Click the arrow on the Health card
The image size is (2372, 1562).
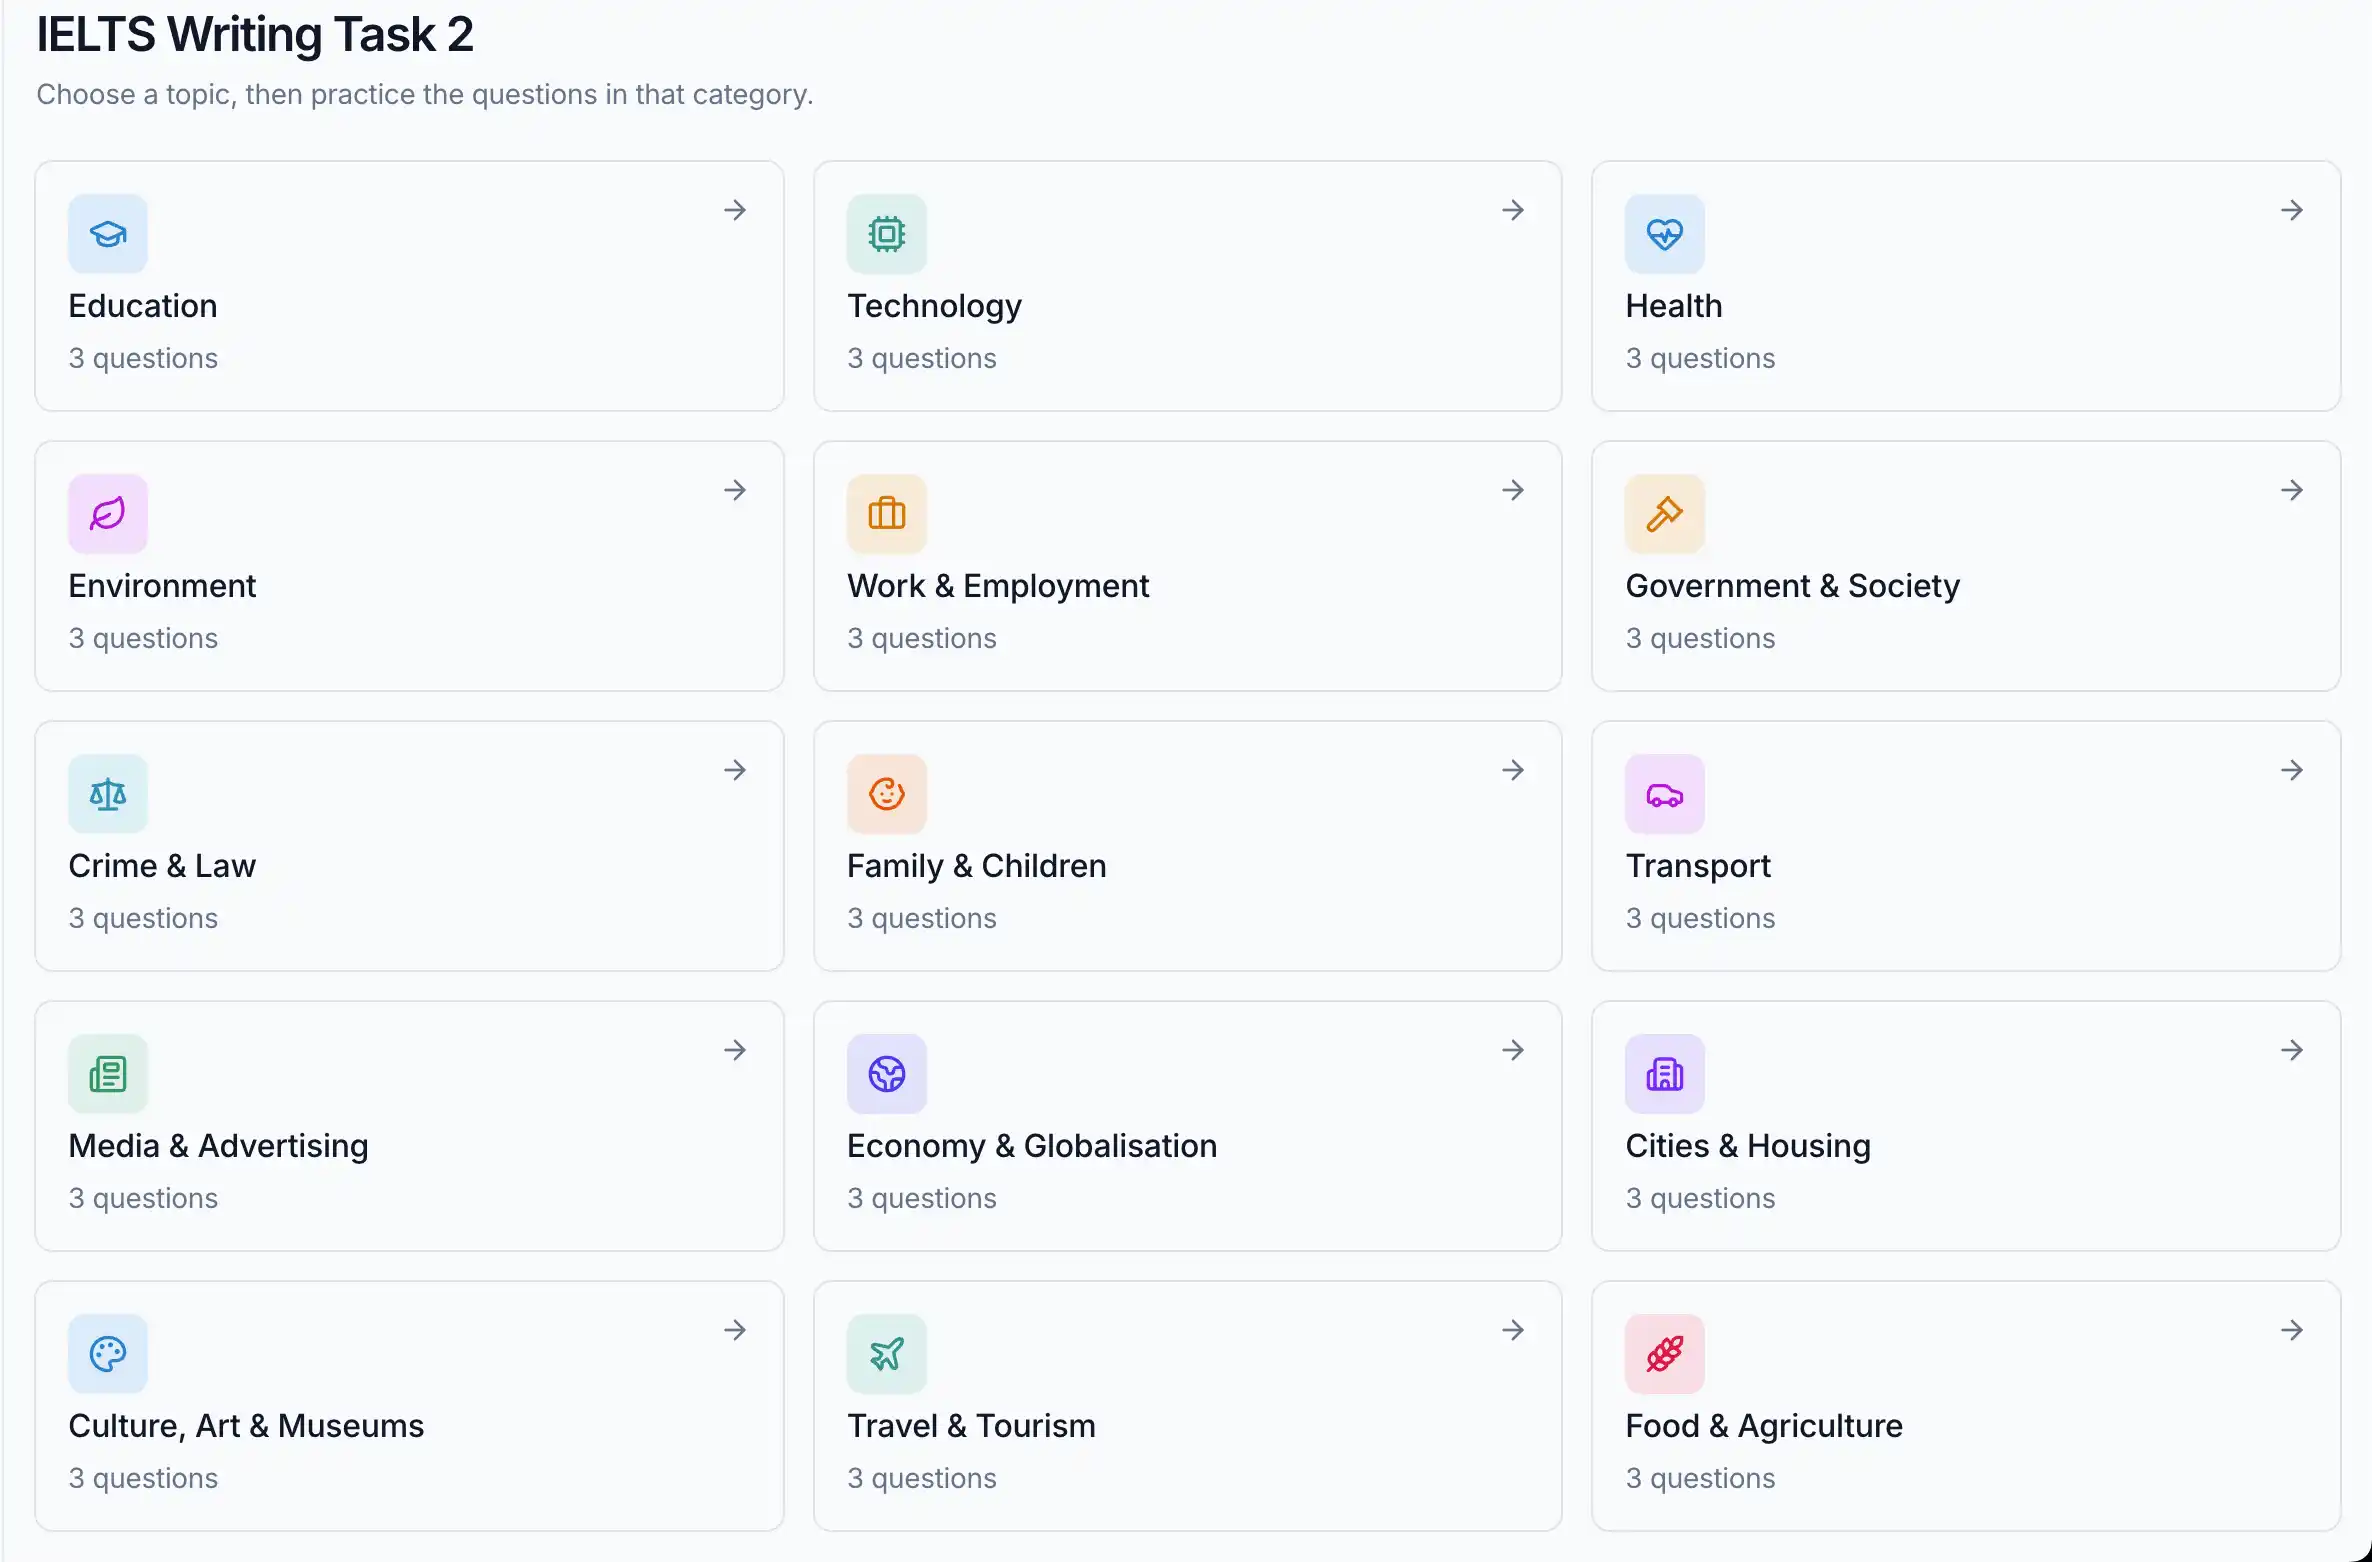tap(2292, 210)
